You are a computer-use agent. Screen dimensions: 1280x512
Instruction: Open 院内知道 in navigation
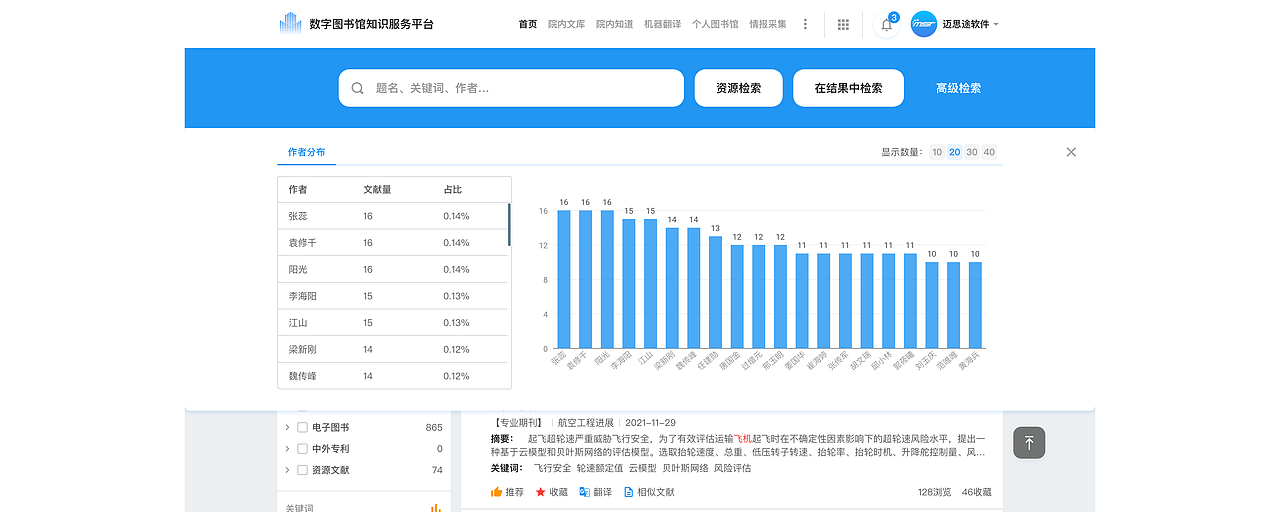615,24
